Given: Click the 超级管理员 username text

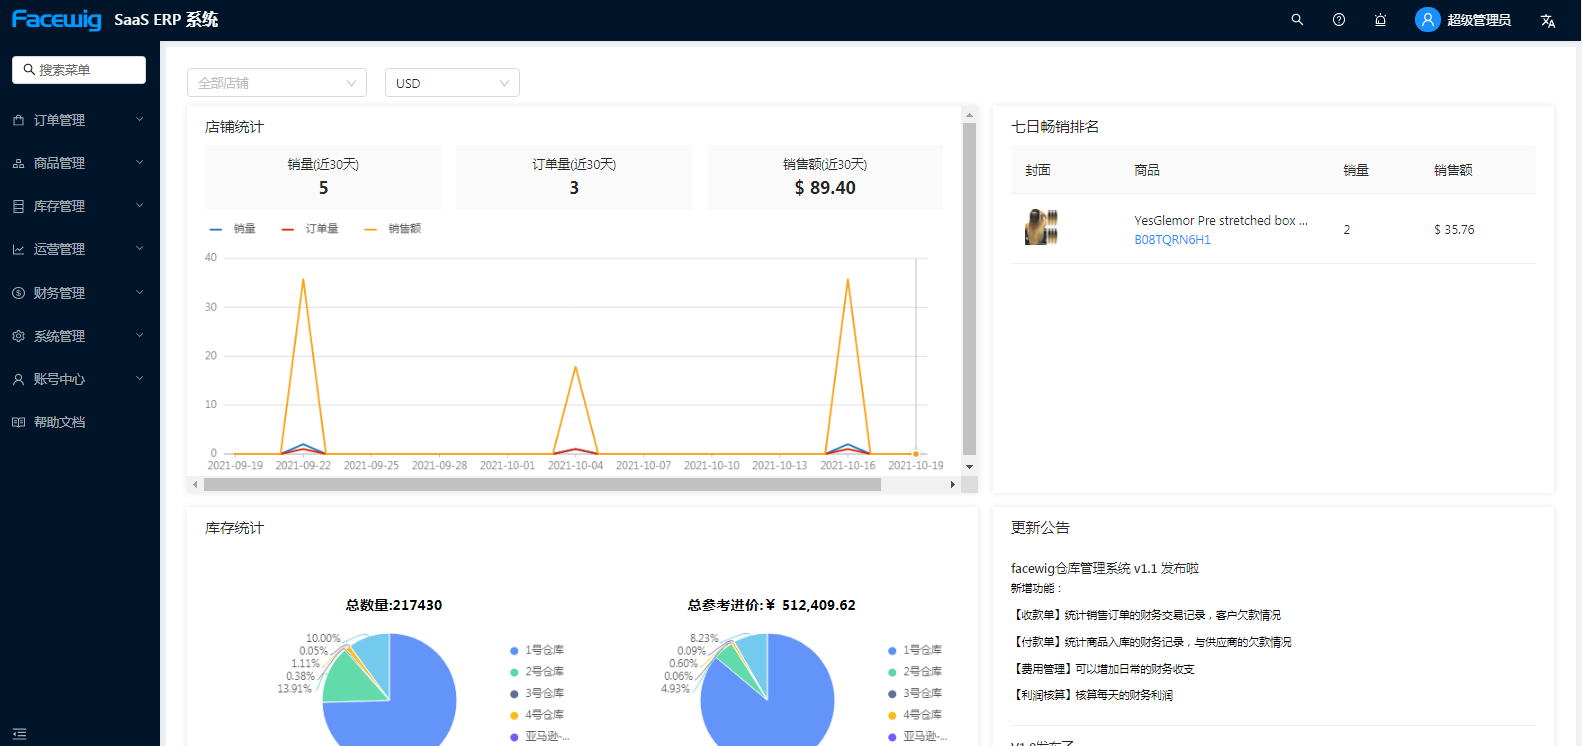Looking at the screenshot, I should point(1478,21).
